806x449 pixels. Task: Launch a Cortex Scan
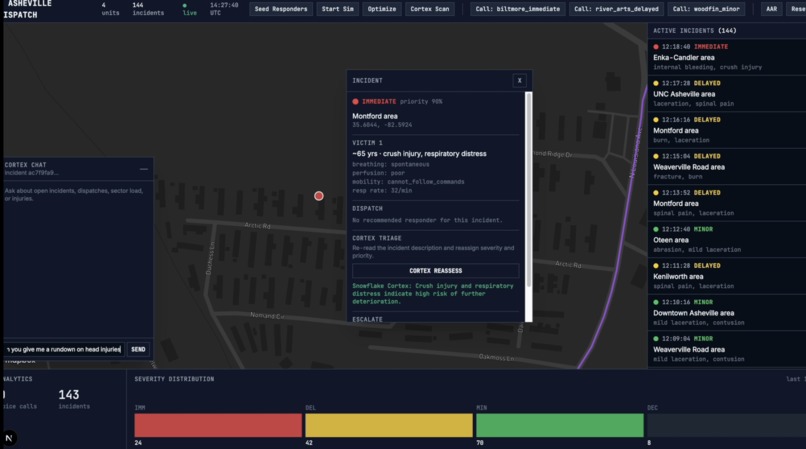point(430,9)
